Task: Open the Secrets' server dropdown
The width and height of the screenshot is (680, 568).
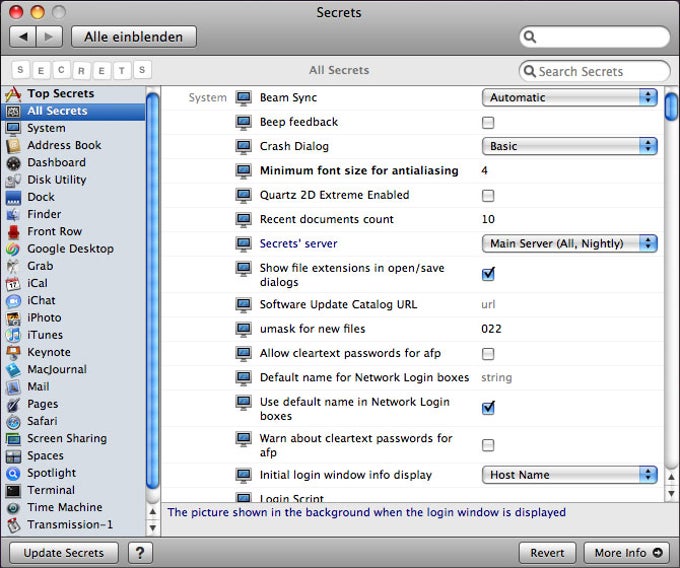Action: coord(569,244)
